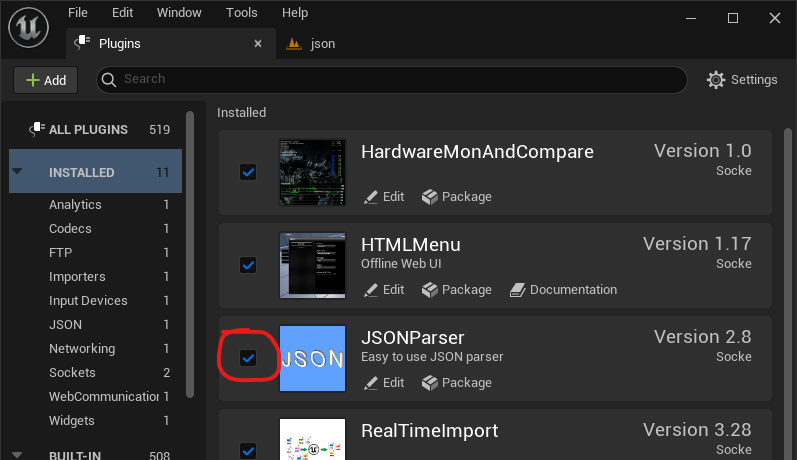Click the pencil Edit icon for HardwareMonAndCompare
Image resolution: width=797 pixels, height=460 pixels.
pyautogui.click(x=371, y=197)
